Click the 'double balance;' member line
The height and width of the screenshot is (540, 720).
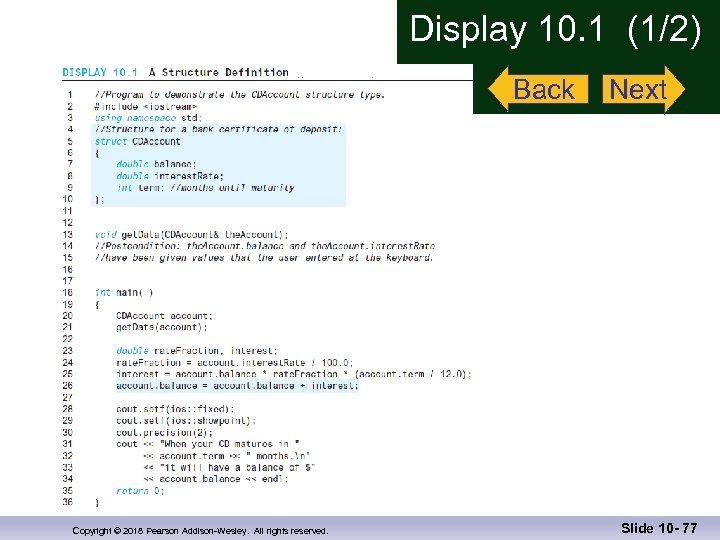[156, 164]
